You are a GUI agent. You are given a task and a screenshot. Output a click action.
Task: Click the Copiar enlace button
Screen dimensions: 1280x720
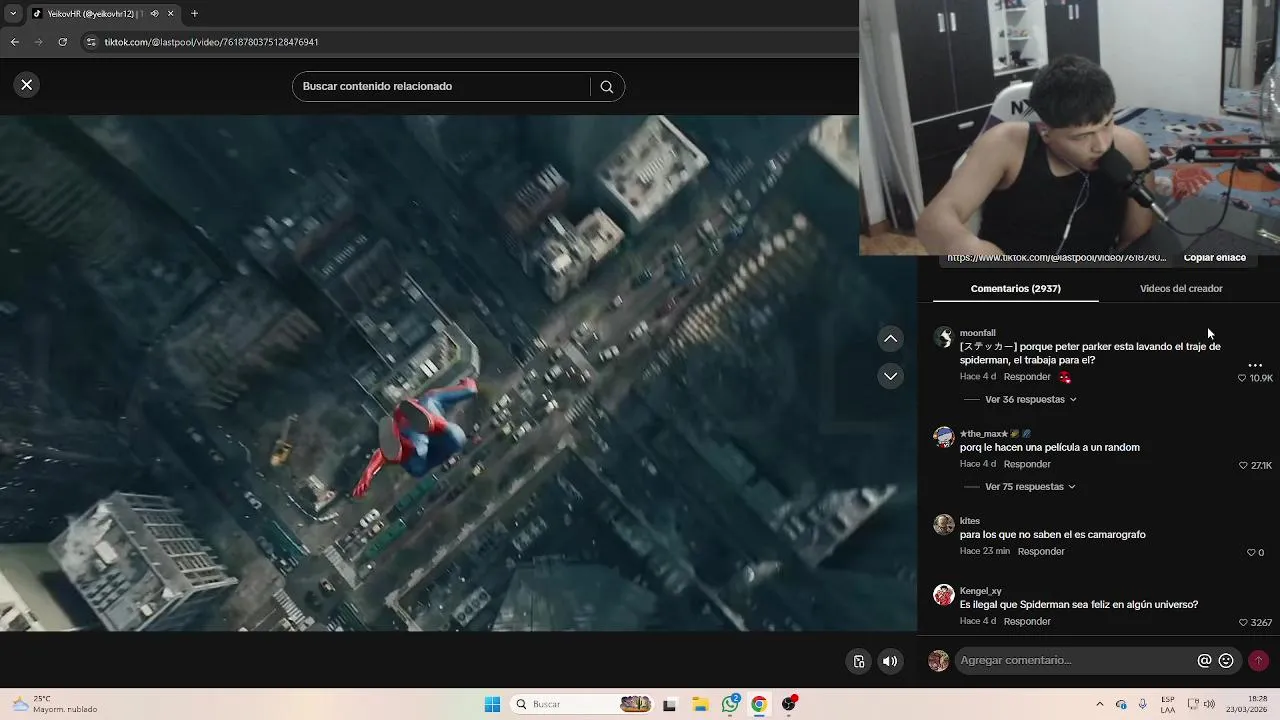[x=1214, y=258]
